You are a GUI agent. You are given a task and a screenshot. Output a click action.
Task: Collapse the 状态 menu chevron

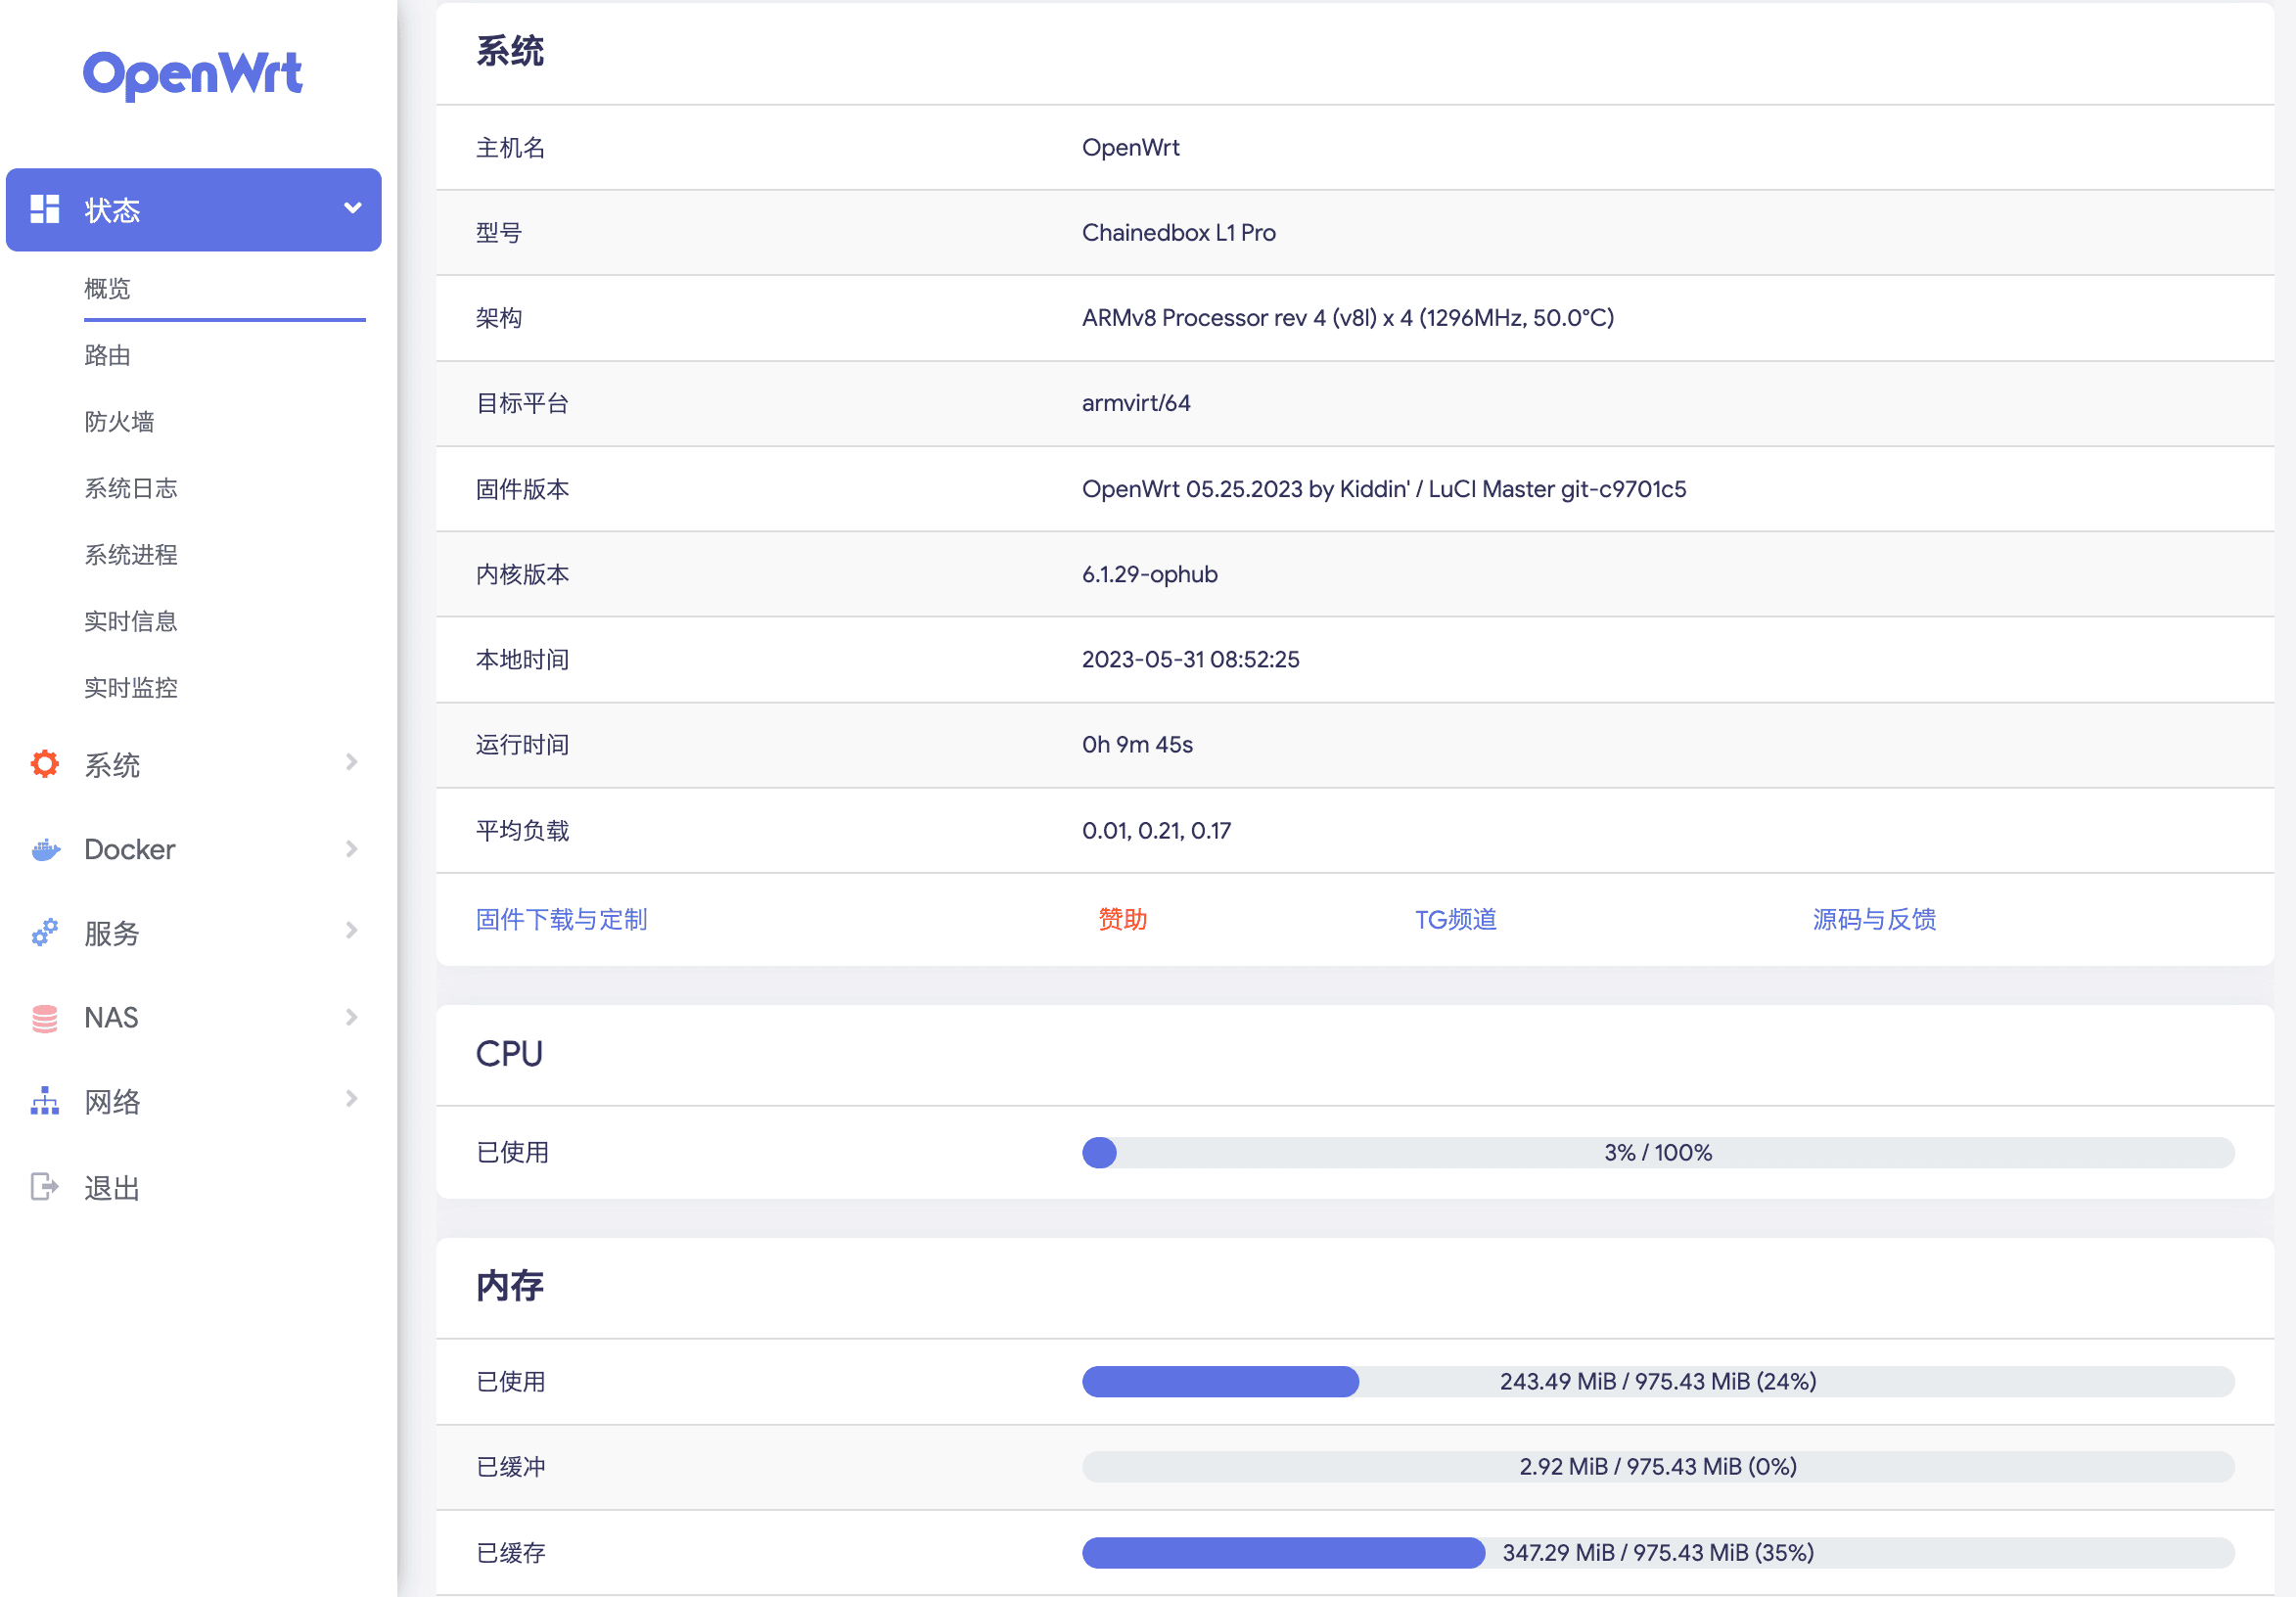click(x=352, y=208)
